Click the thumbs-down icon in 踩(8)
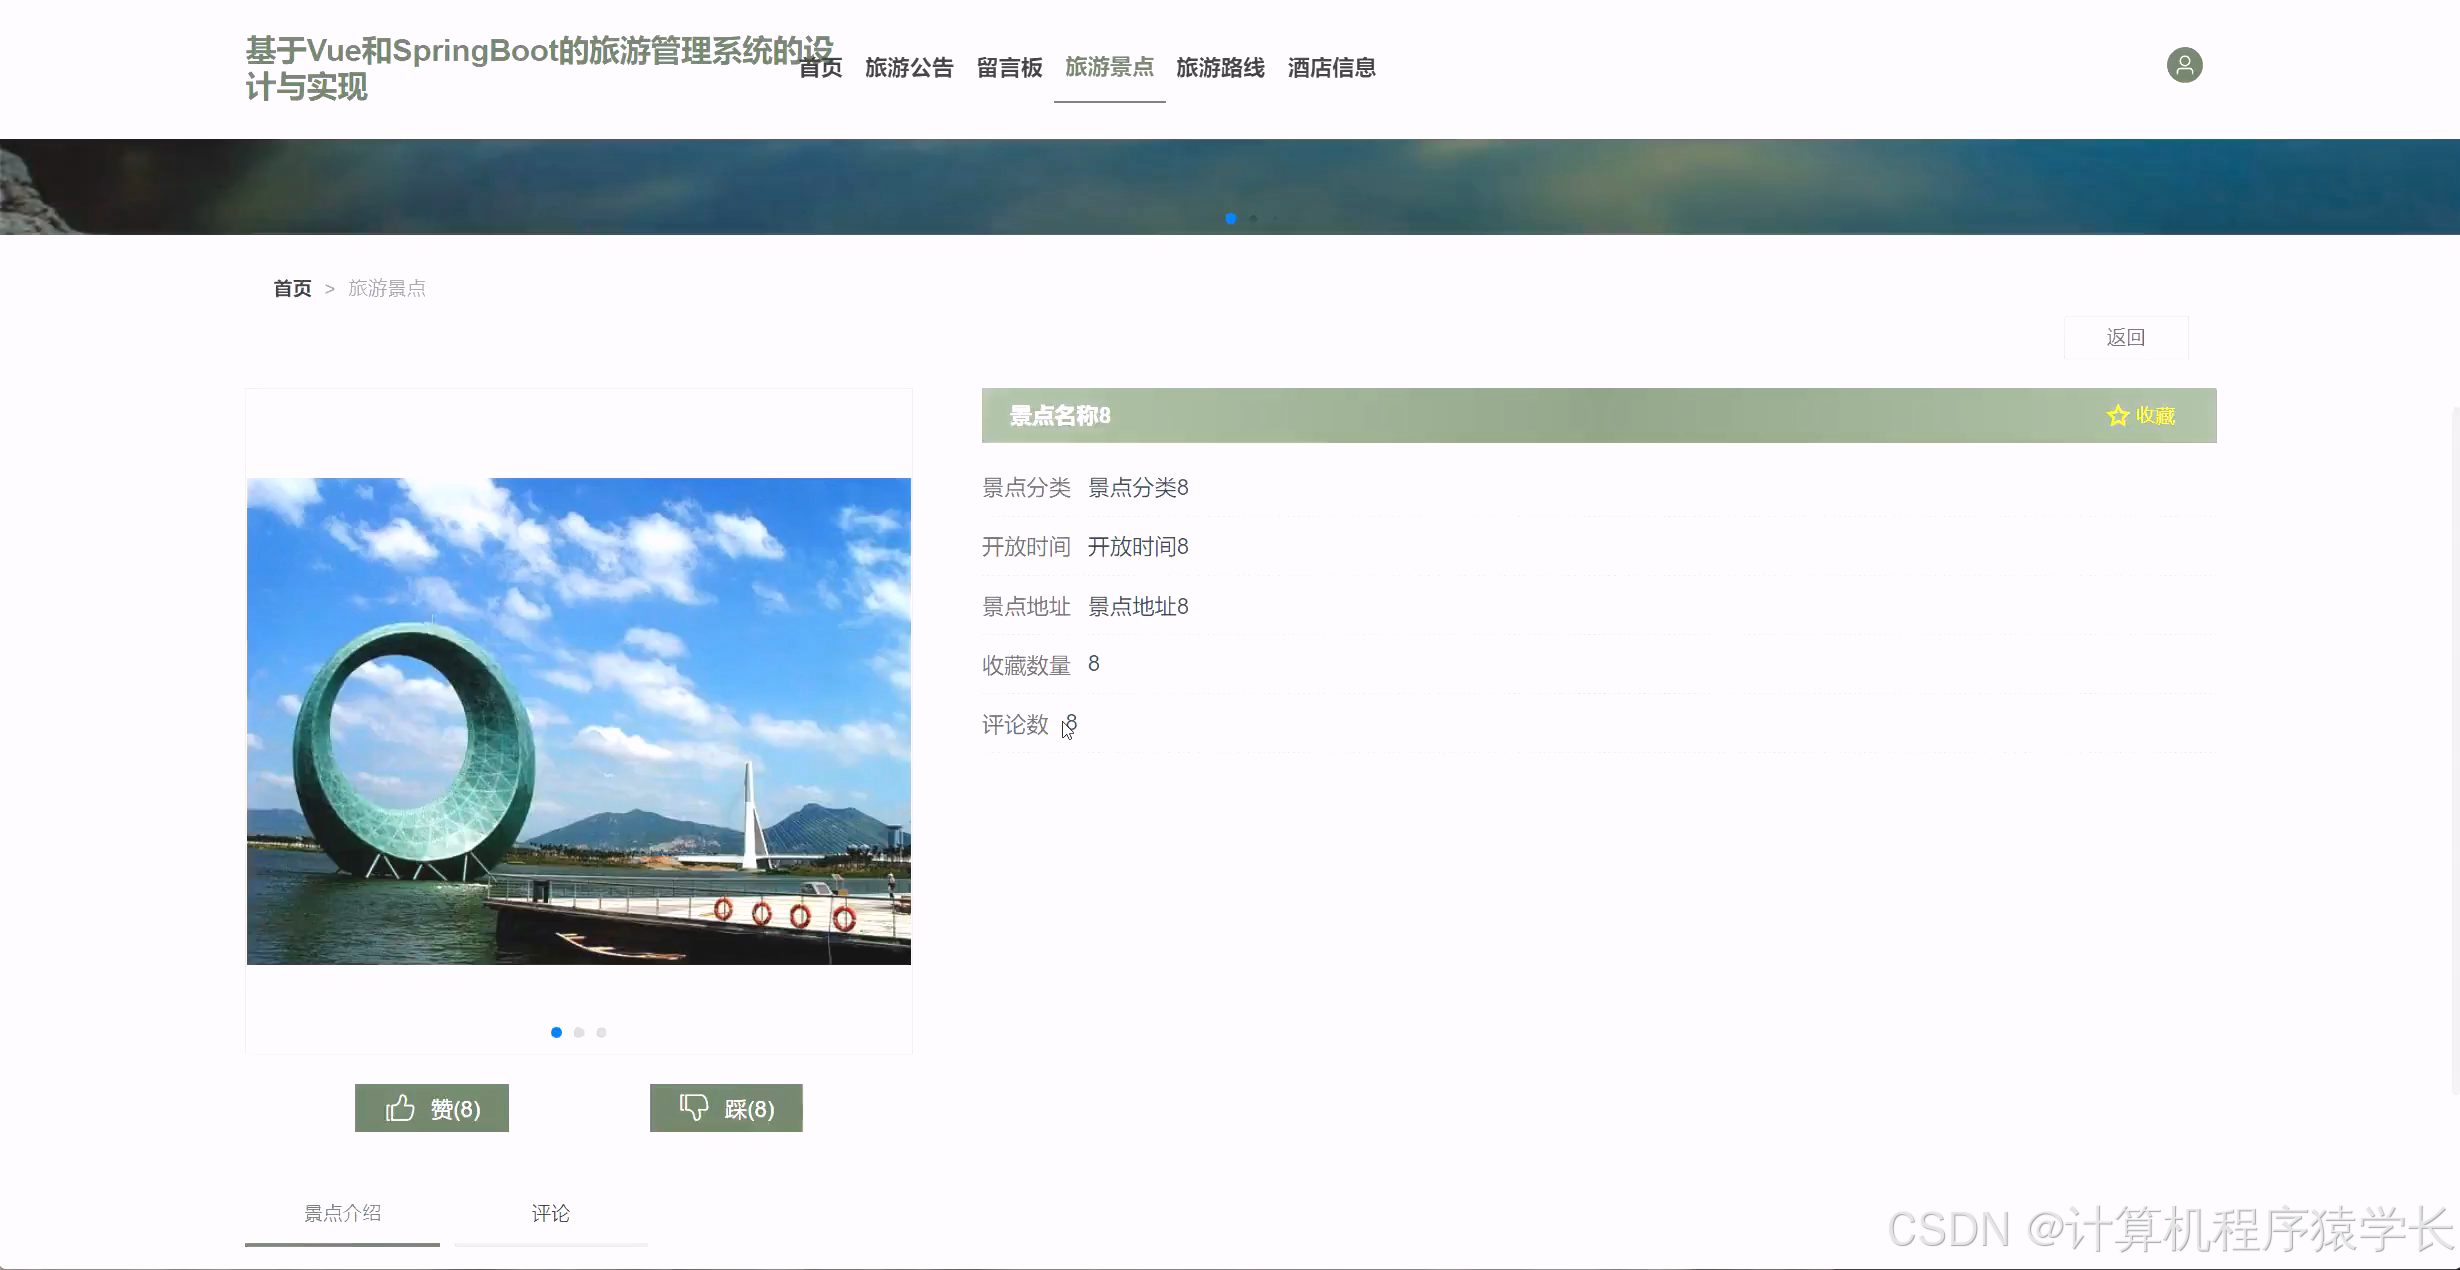The width and height of the screenshot is (2460, 1270). point(694,1107)
